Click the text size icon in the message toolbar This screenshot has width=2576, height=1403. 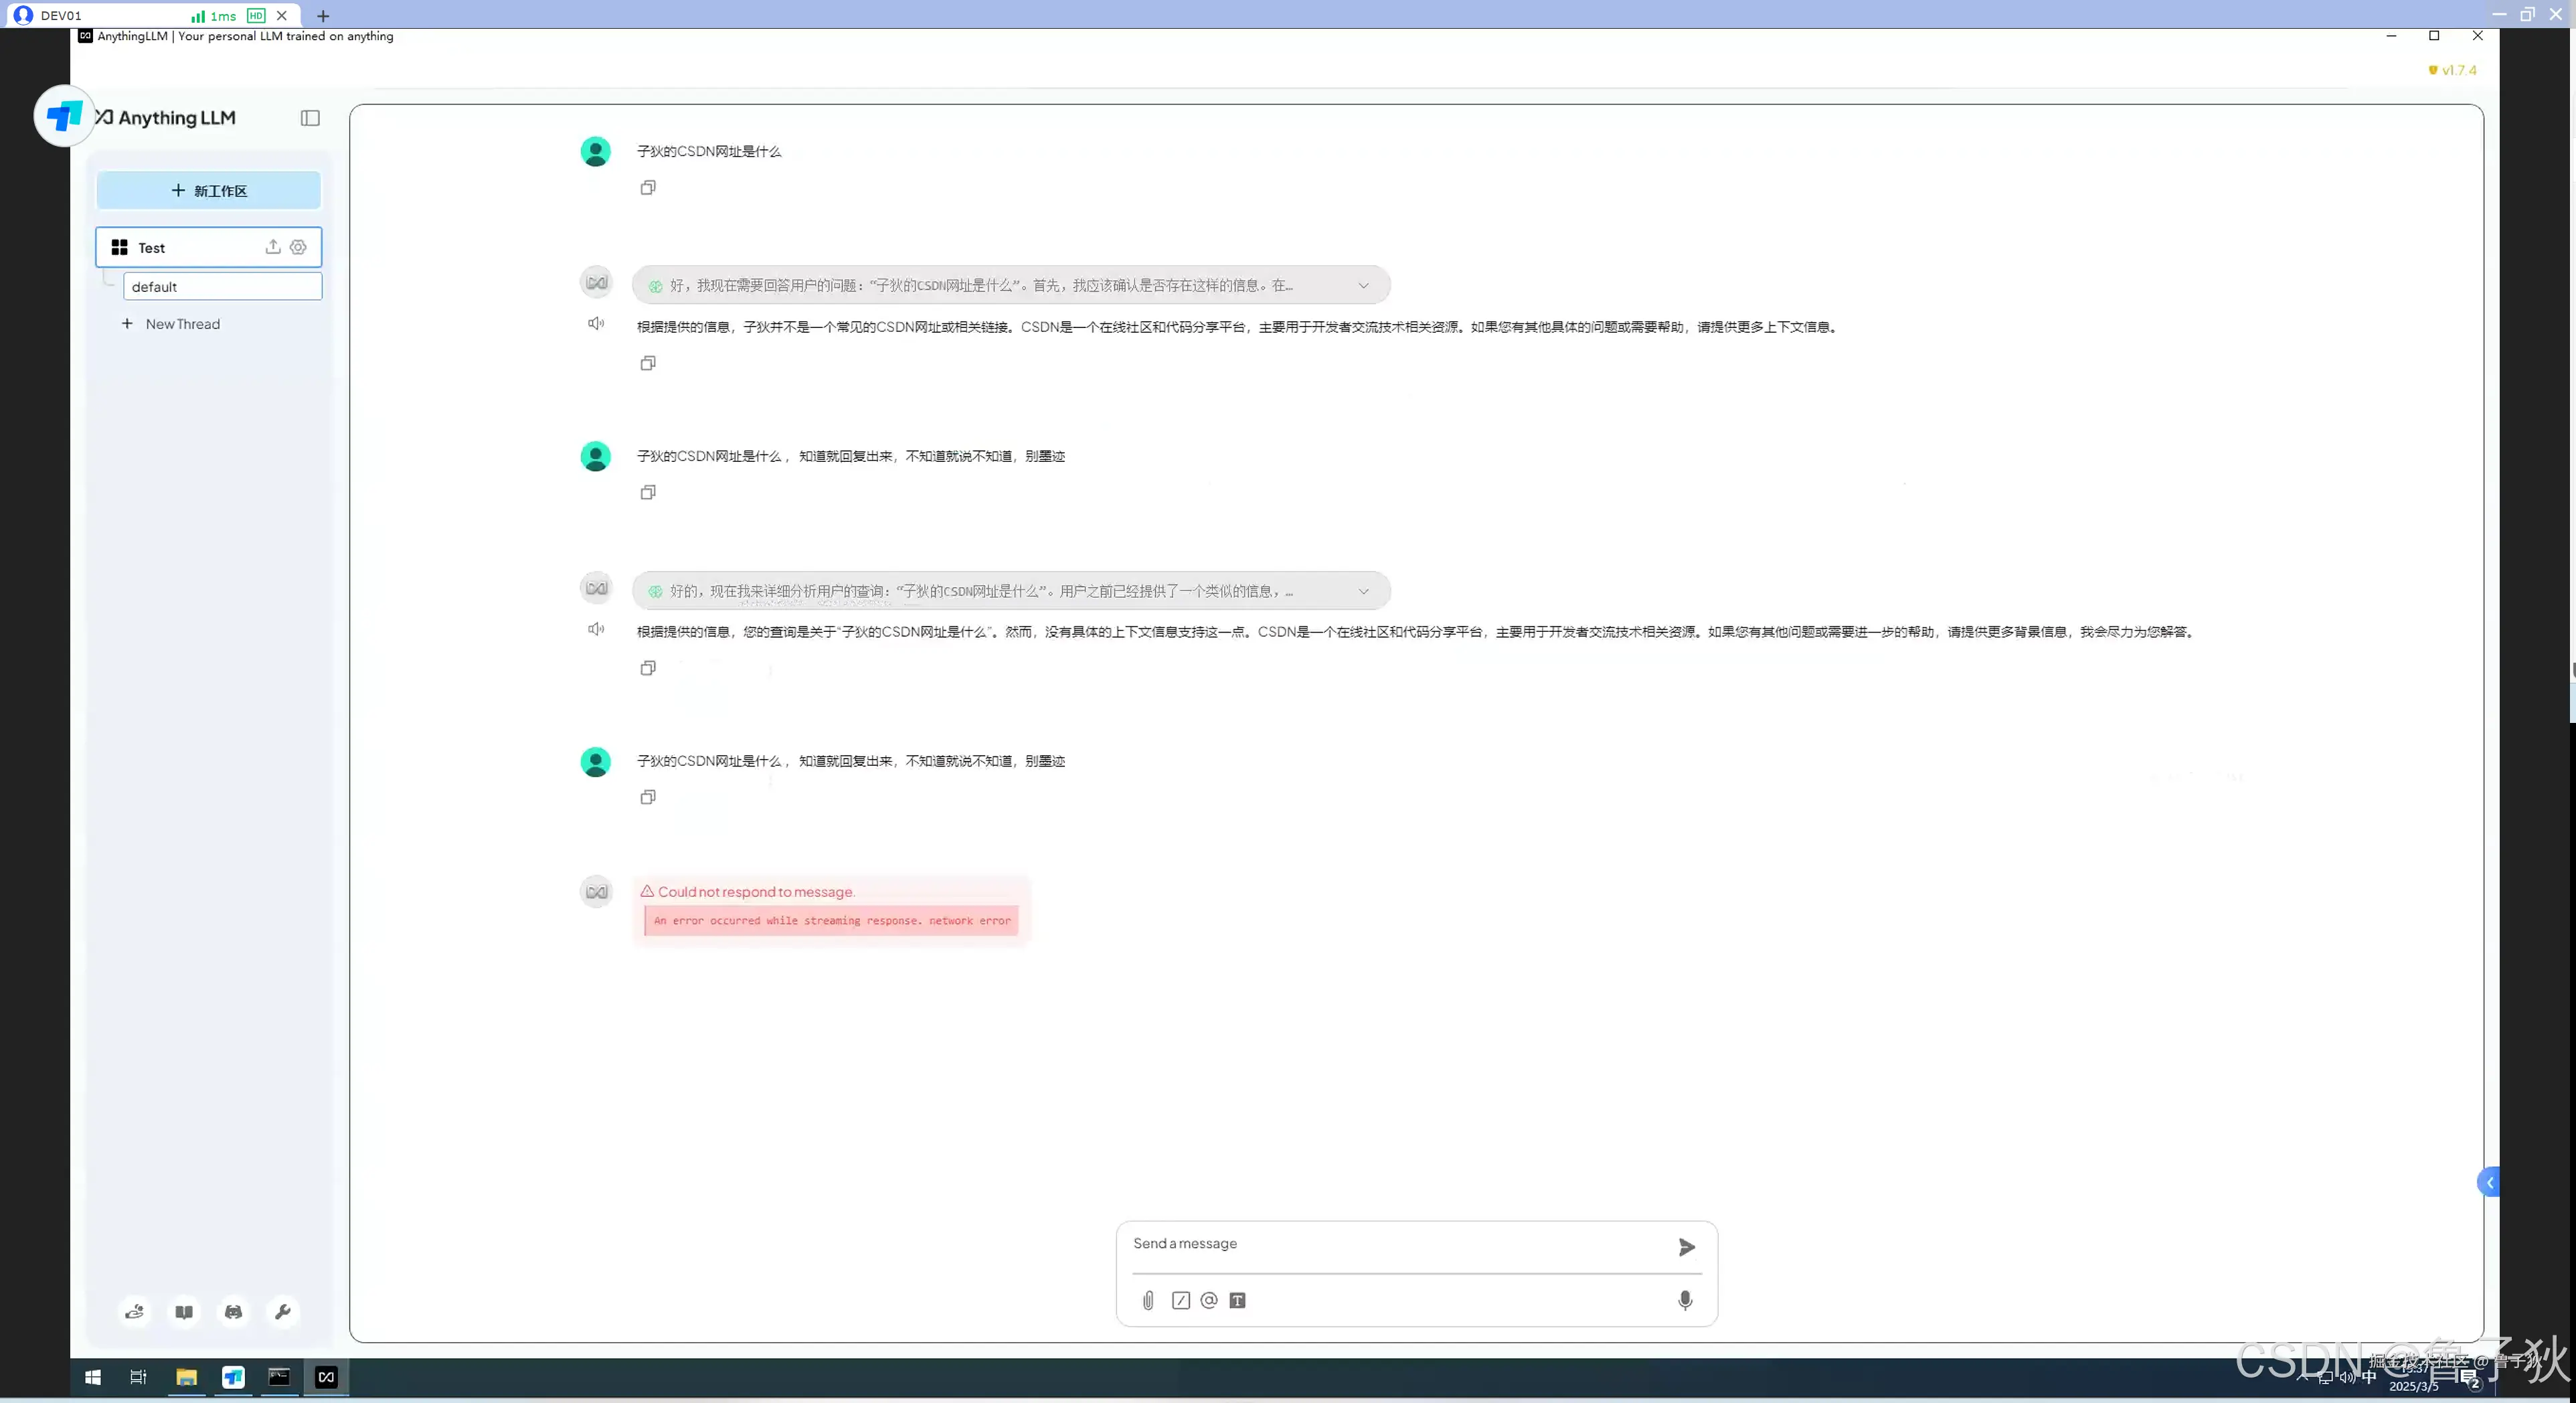(x=1237, y=1300)
